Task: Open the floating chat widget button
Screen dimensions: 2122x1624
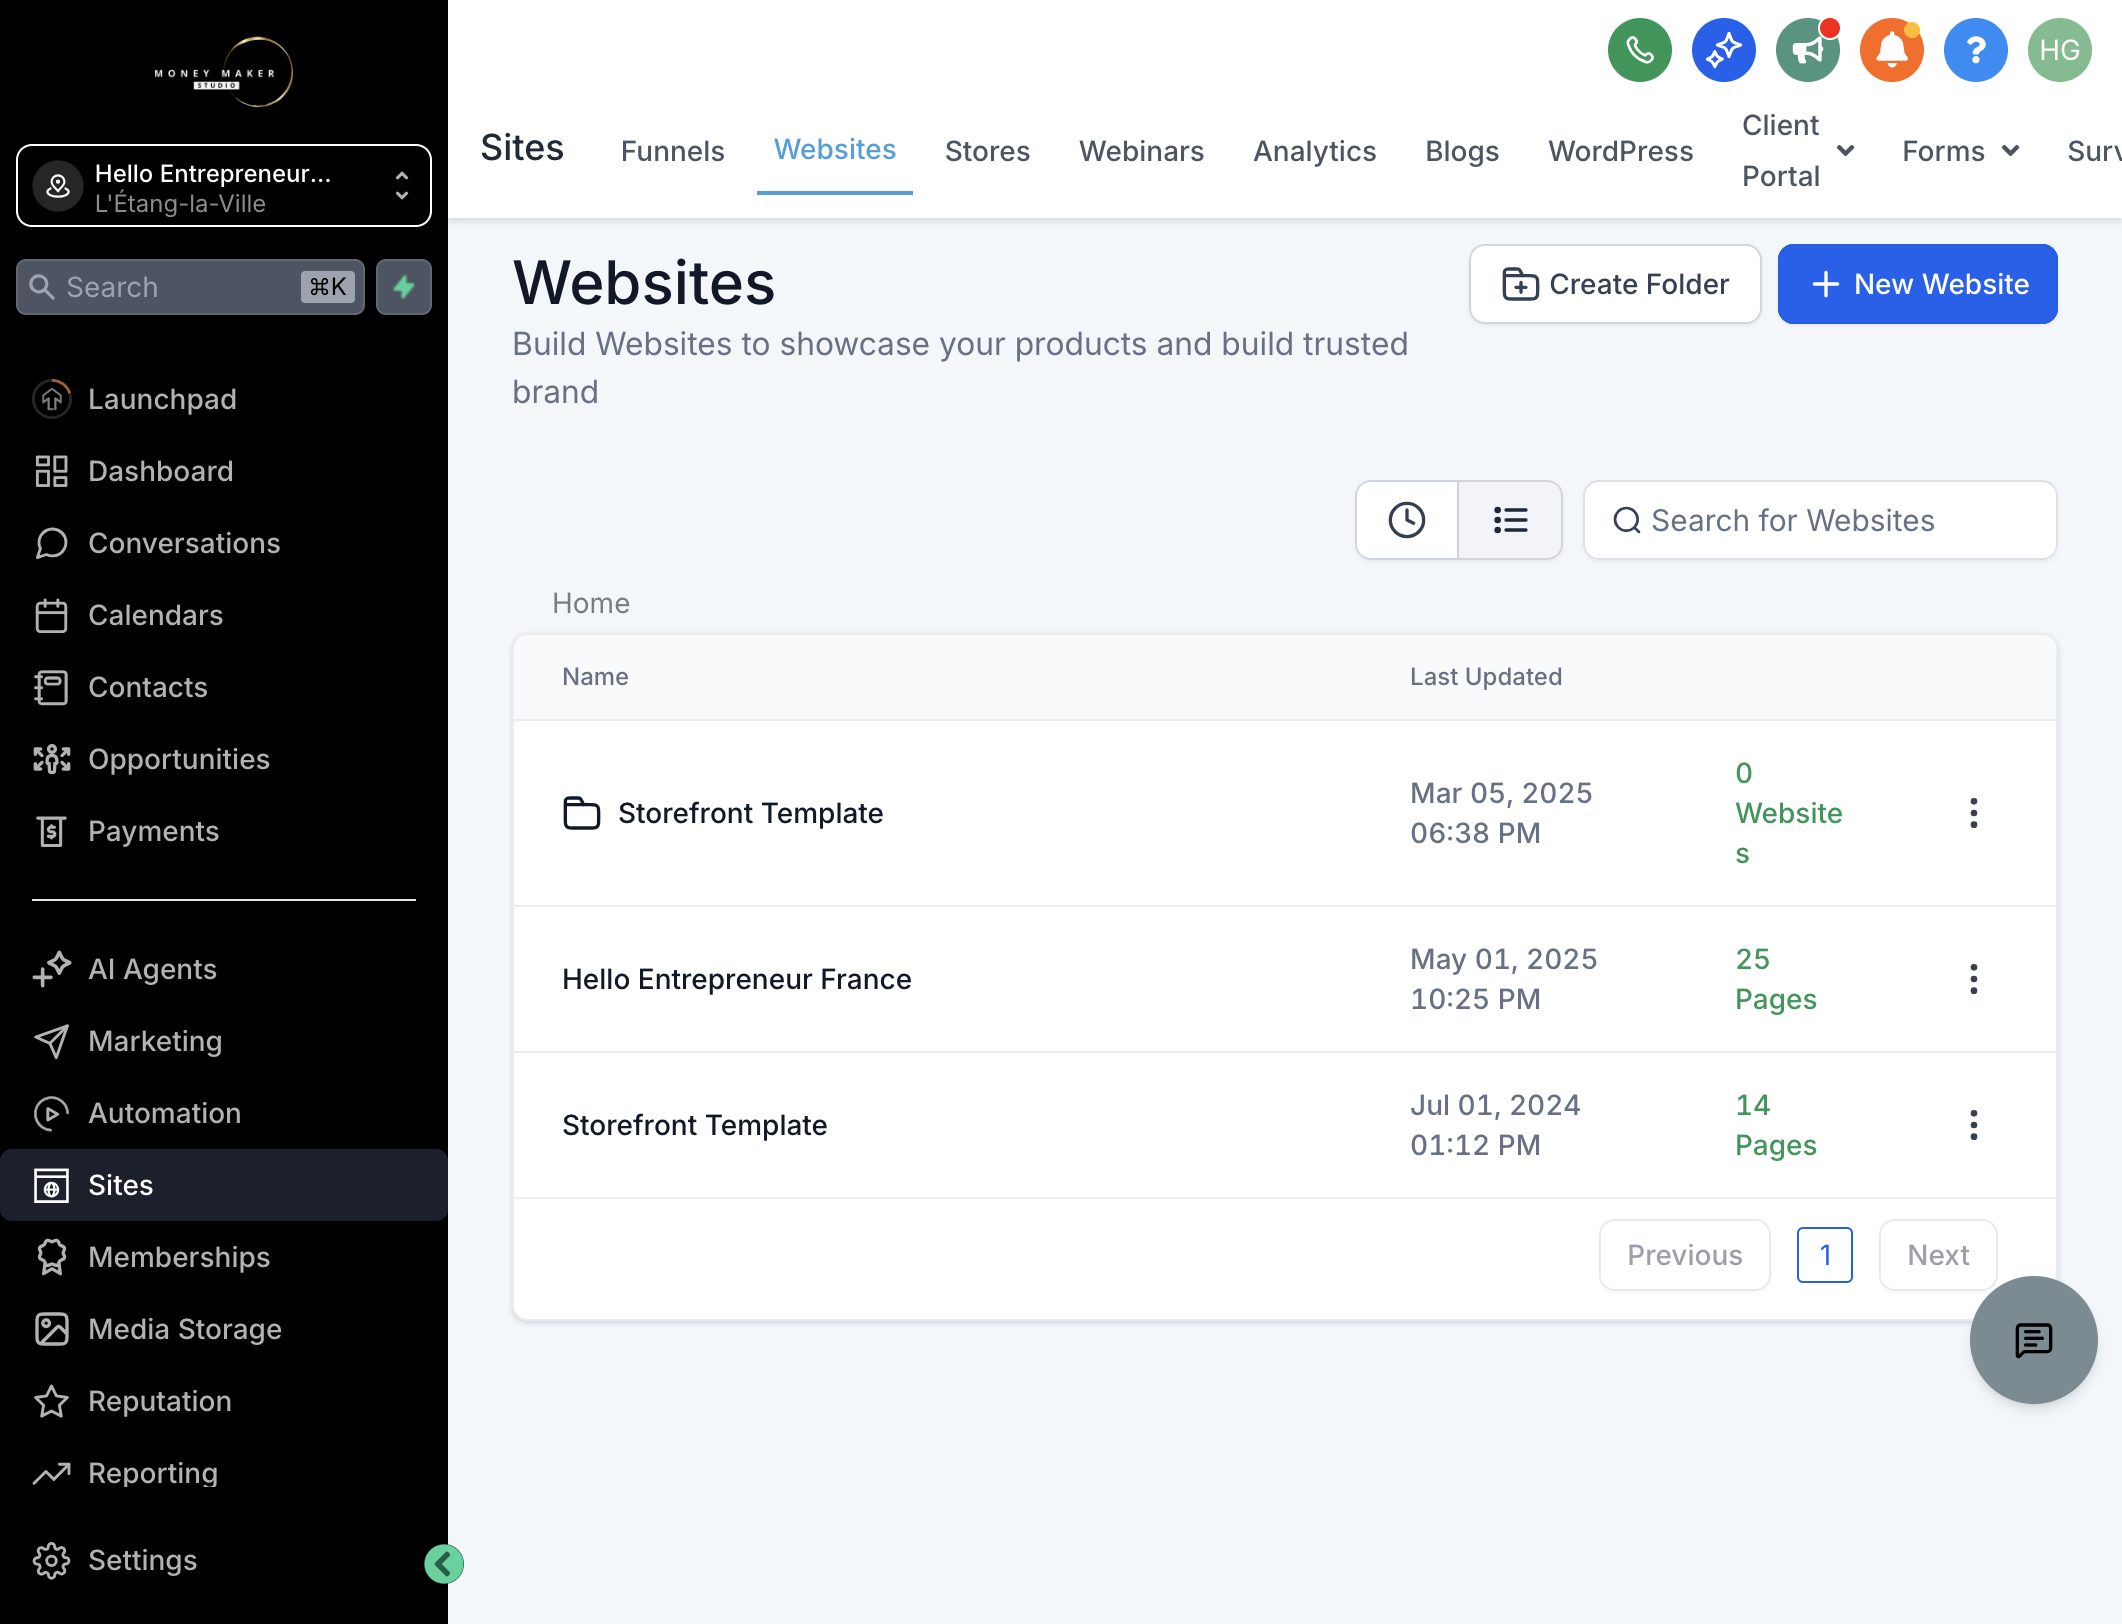Action: [2033, 1340]
